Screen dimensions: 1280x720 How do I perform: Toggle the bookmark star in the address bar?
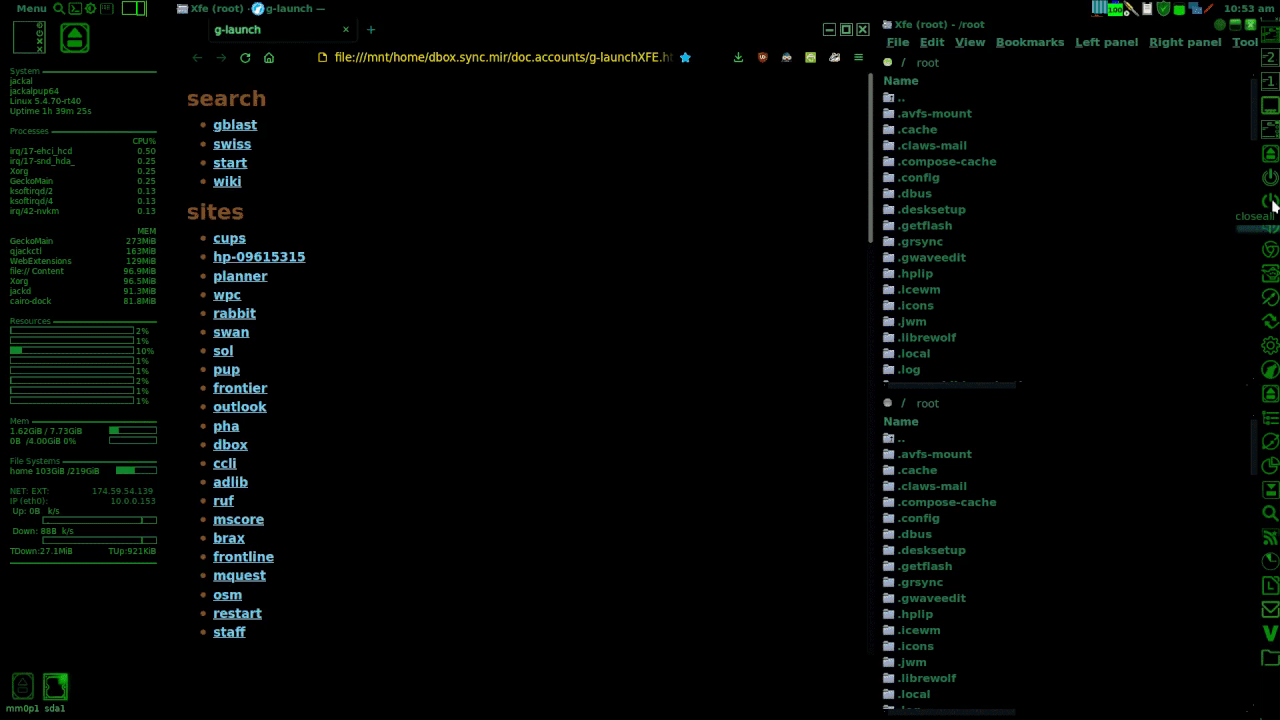tap(686, 57)
